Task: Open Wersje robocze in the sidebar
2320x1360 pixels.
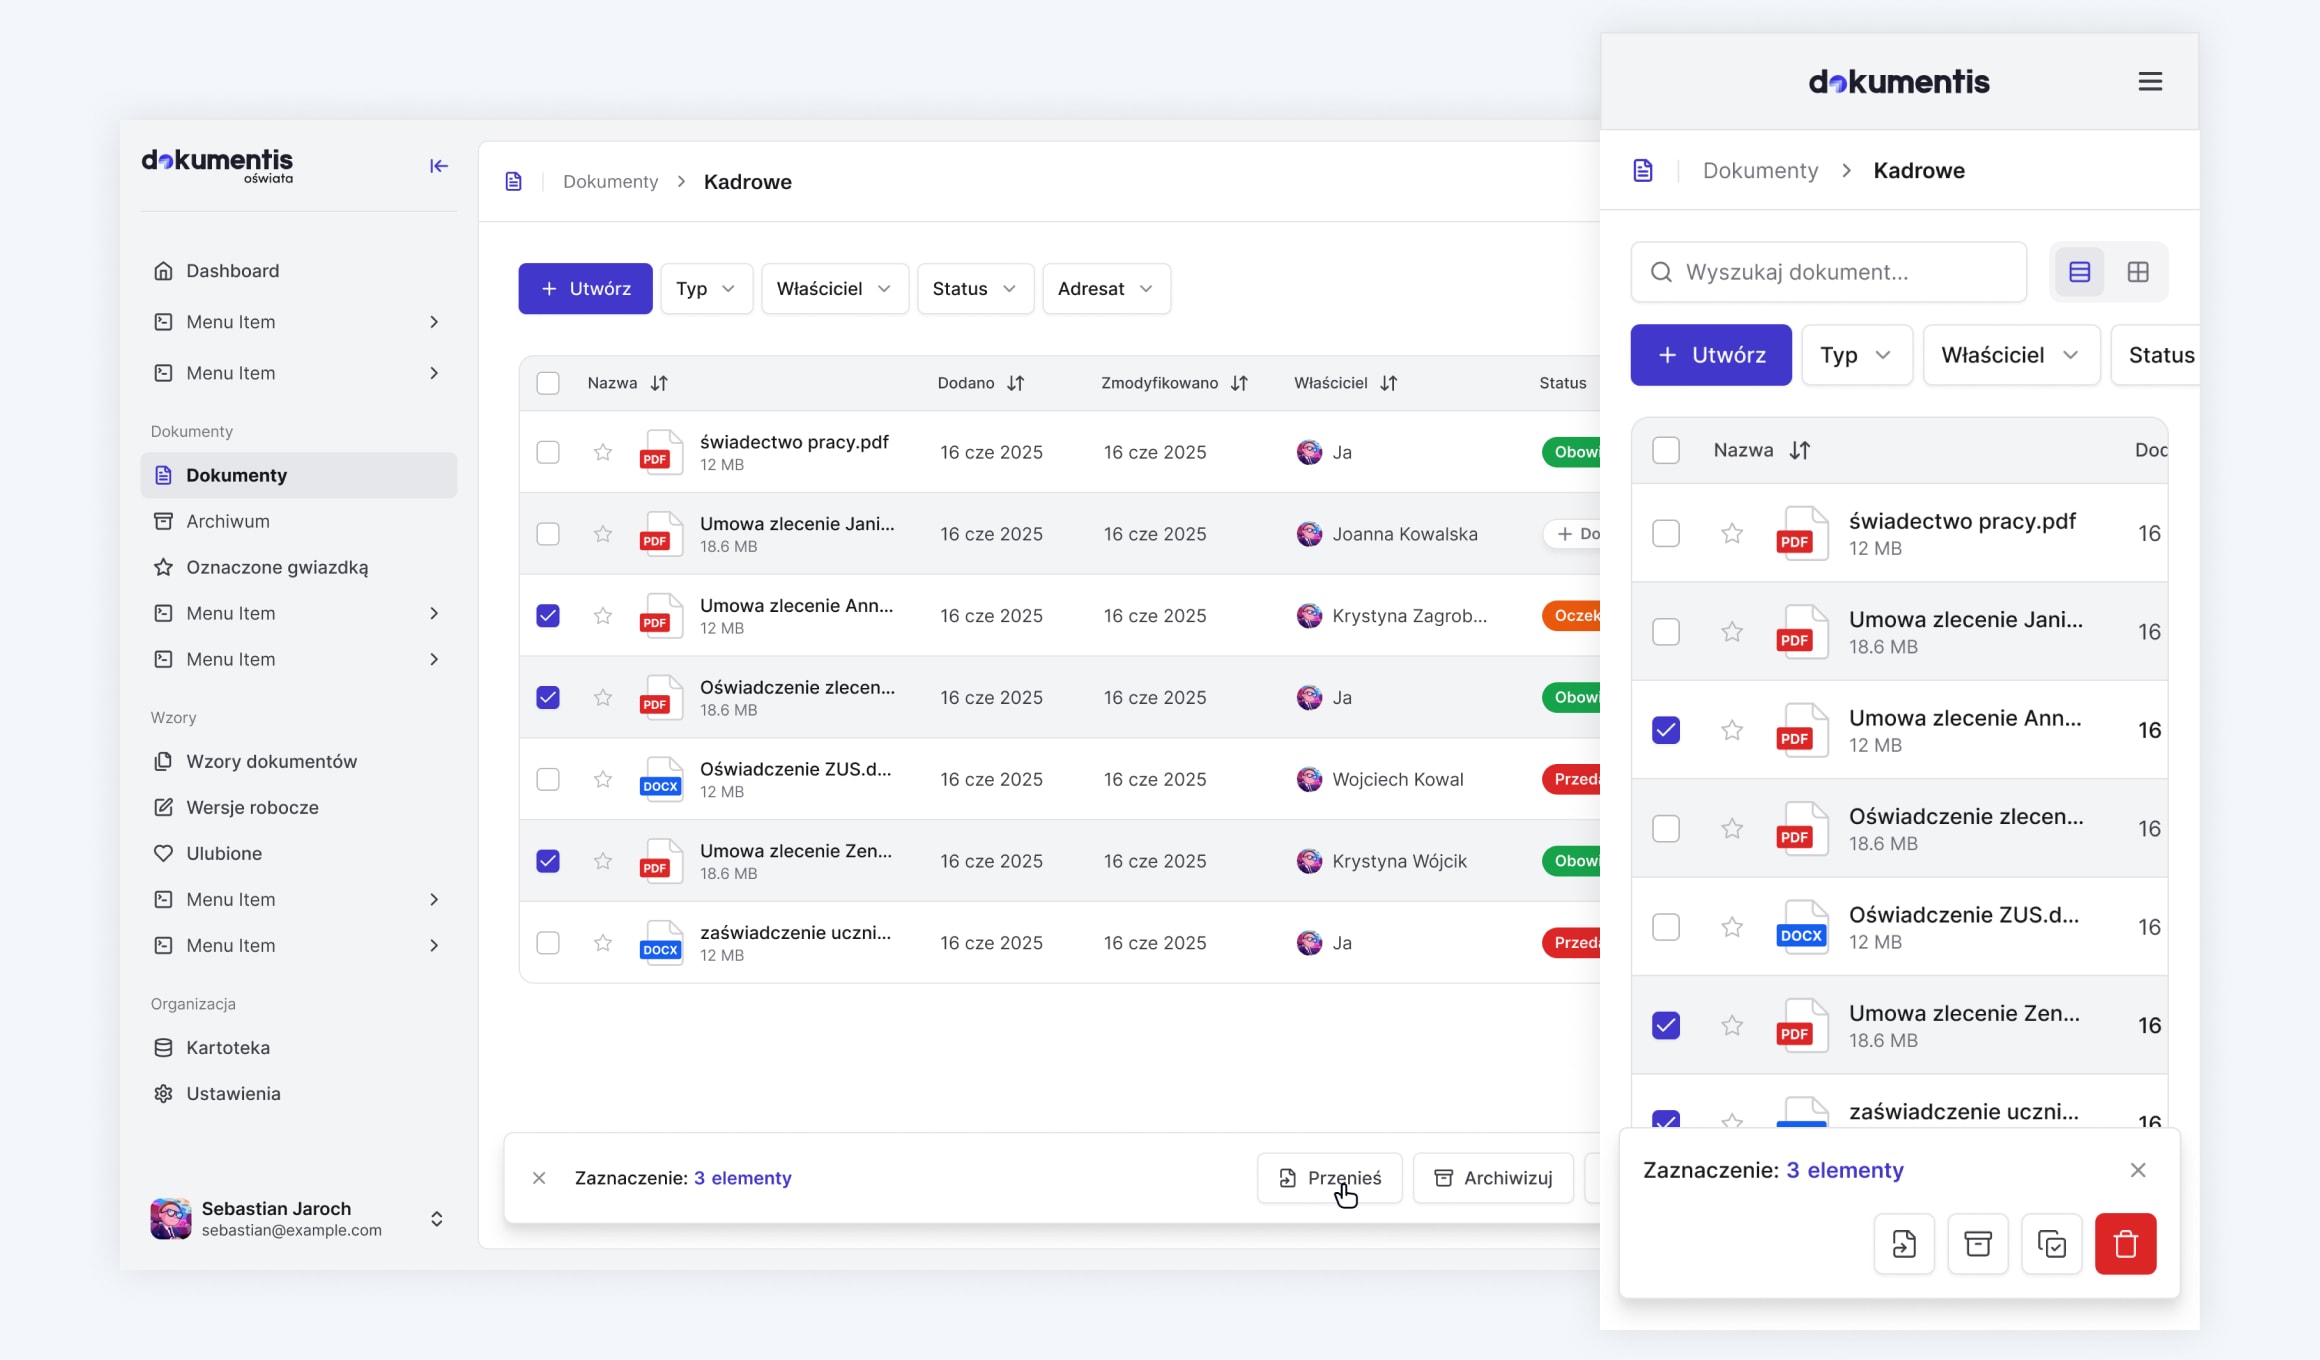Action: click(298, 807)
